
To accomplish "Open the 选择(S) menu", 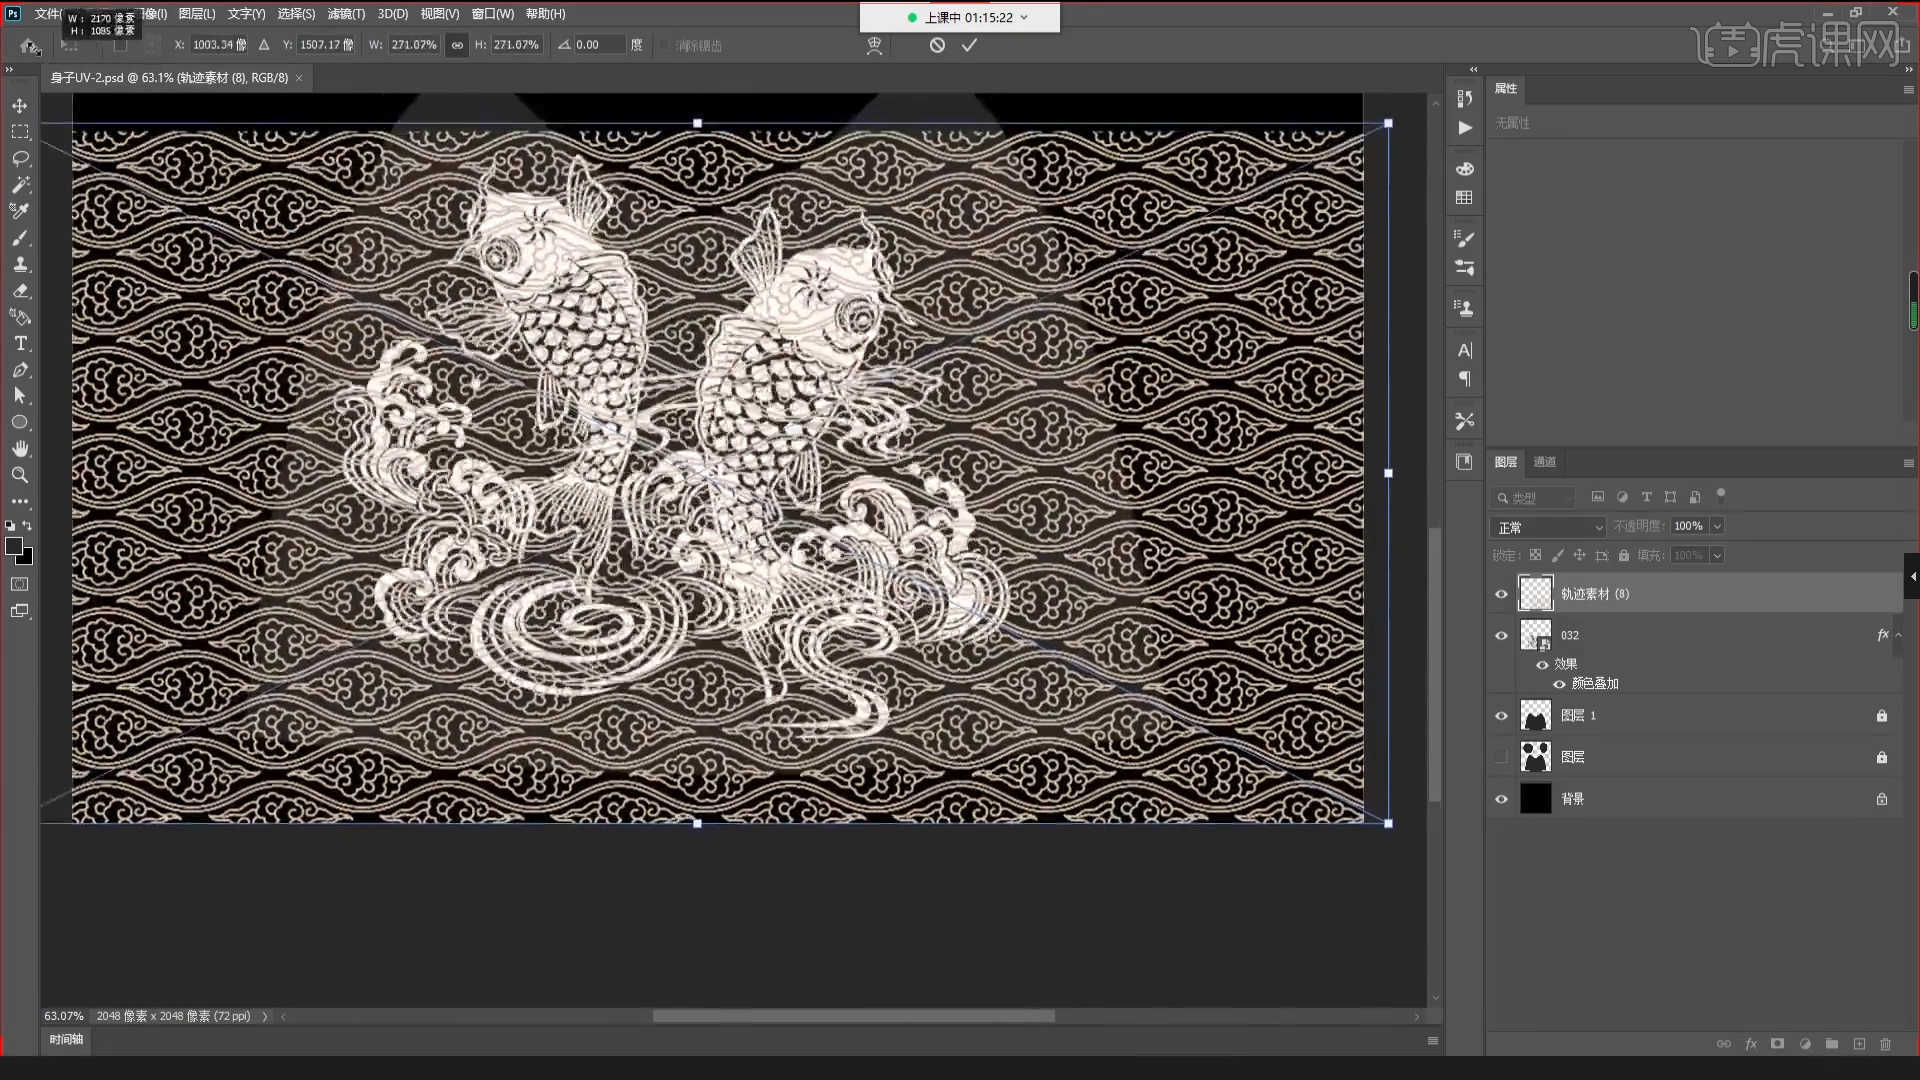I will tap(296, 14).
